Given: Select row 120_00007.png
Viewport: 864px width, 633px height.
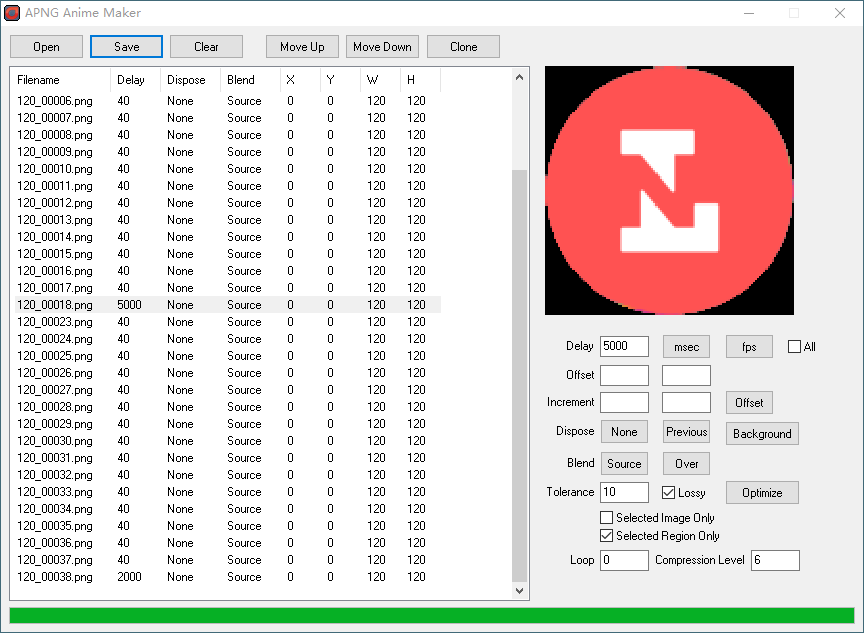Looking at the screenshot, I should point(228,118).
